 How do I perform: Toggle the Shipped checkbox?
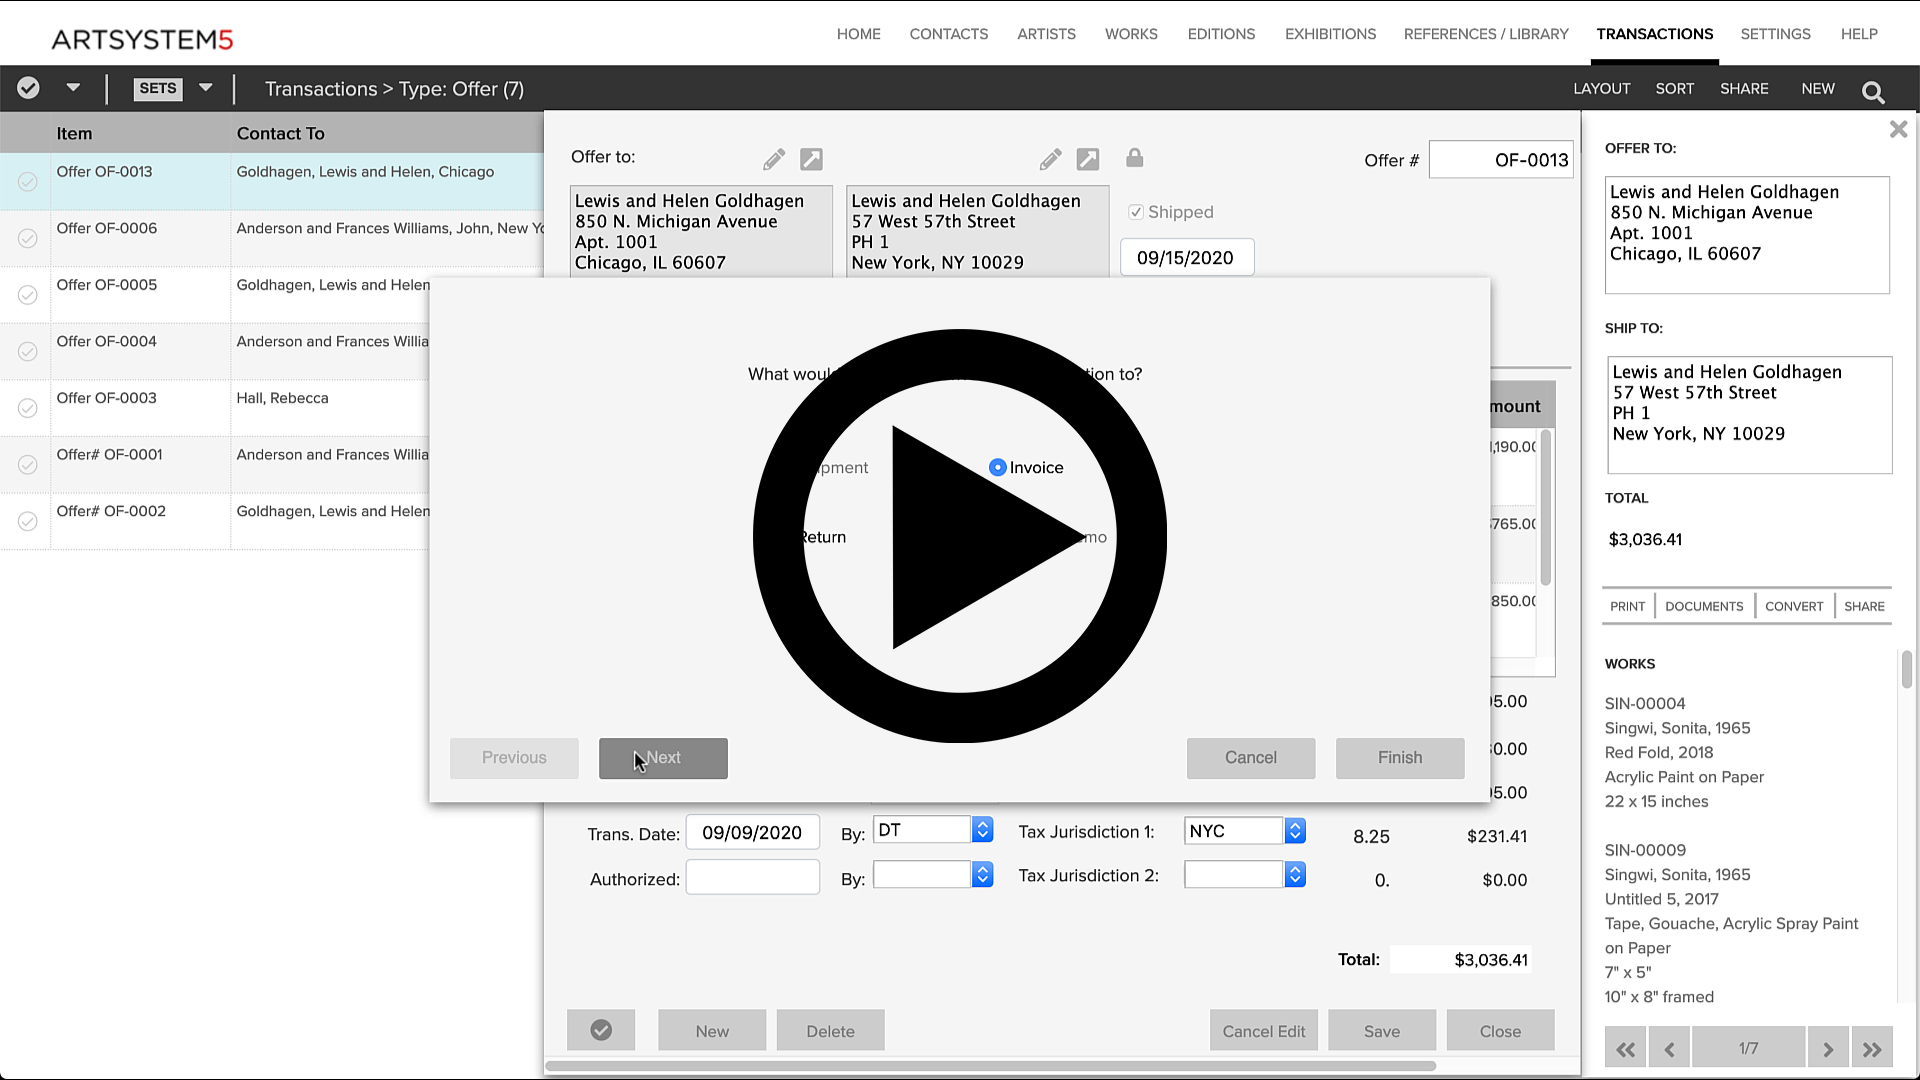(1136, 211)
